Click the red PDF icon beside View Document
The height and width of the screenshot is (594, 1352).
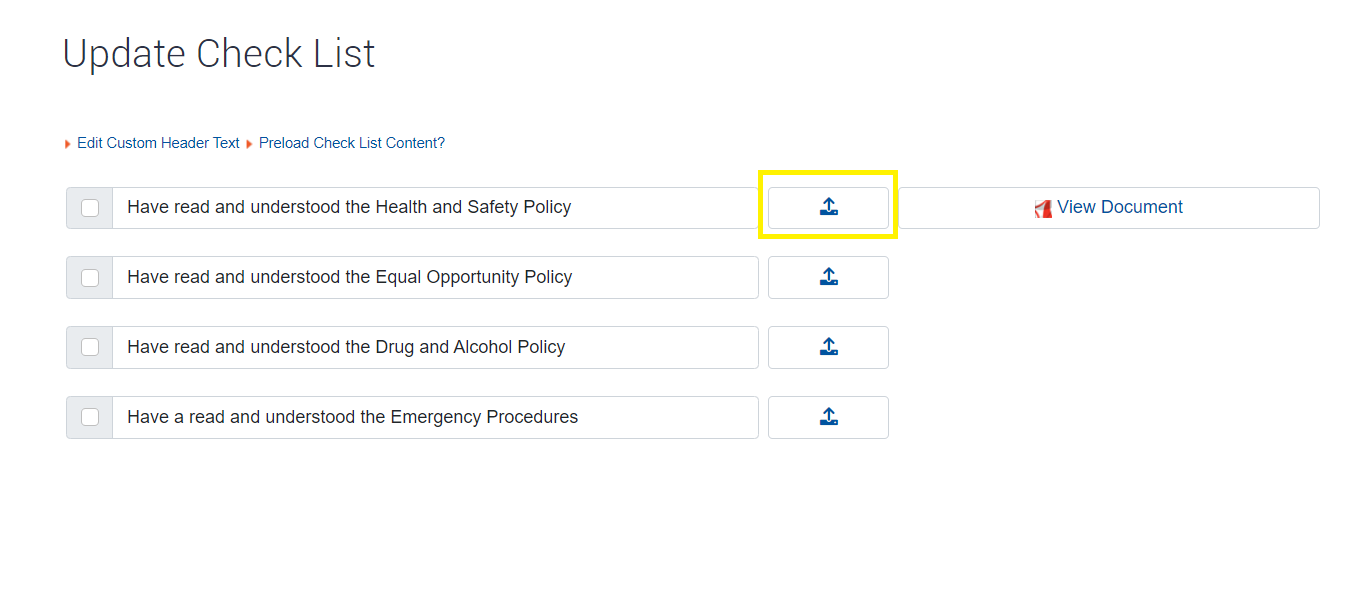tap(1043, 208)
